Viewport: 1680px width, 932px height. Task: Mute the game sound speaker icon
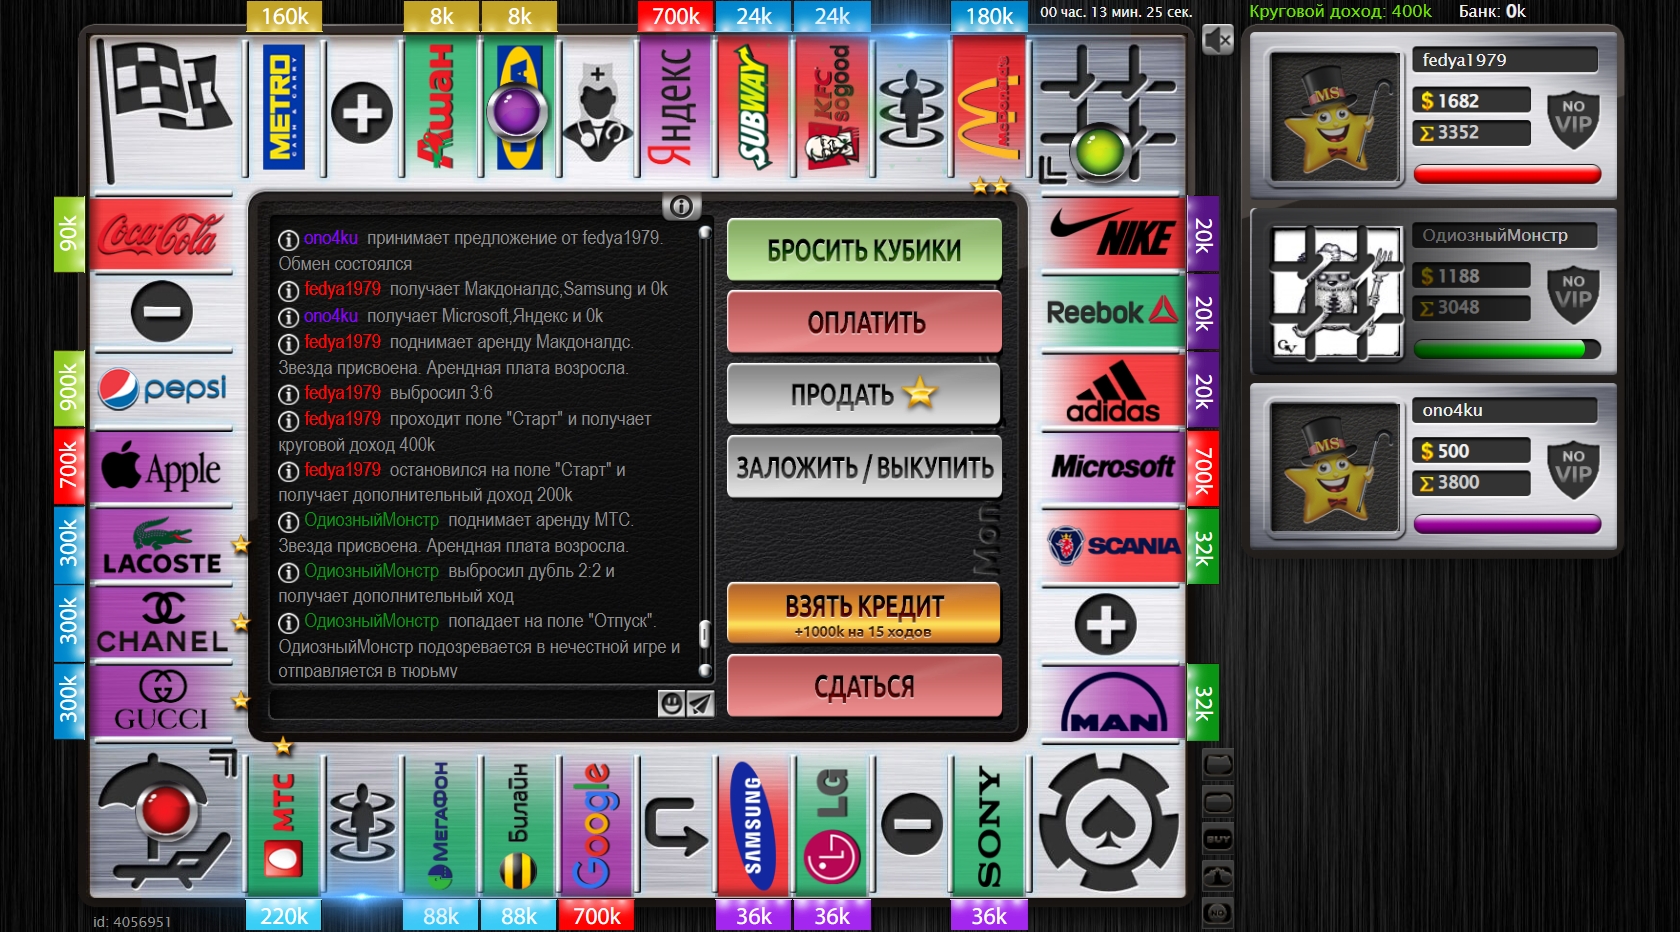pos(1217,40)
